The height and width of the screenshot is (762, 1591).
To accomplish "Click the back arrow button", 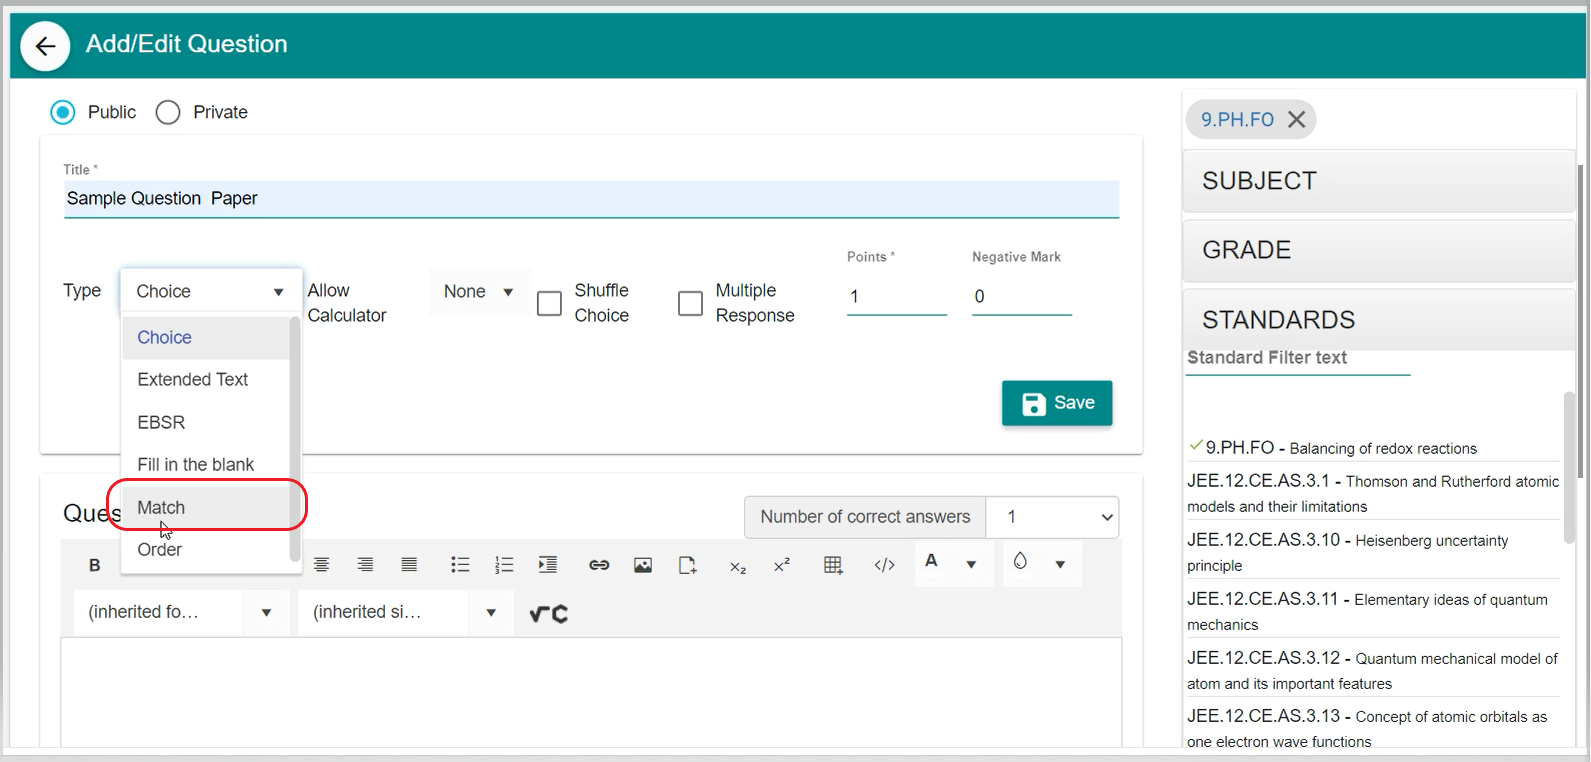I will pos(45,46).
